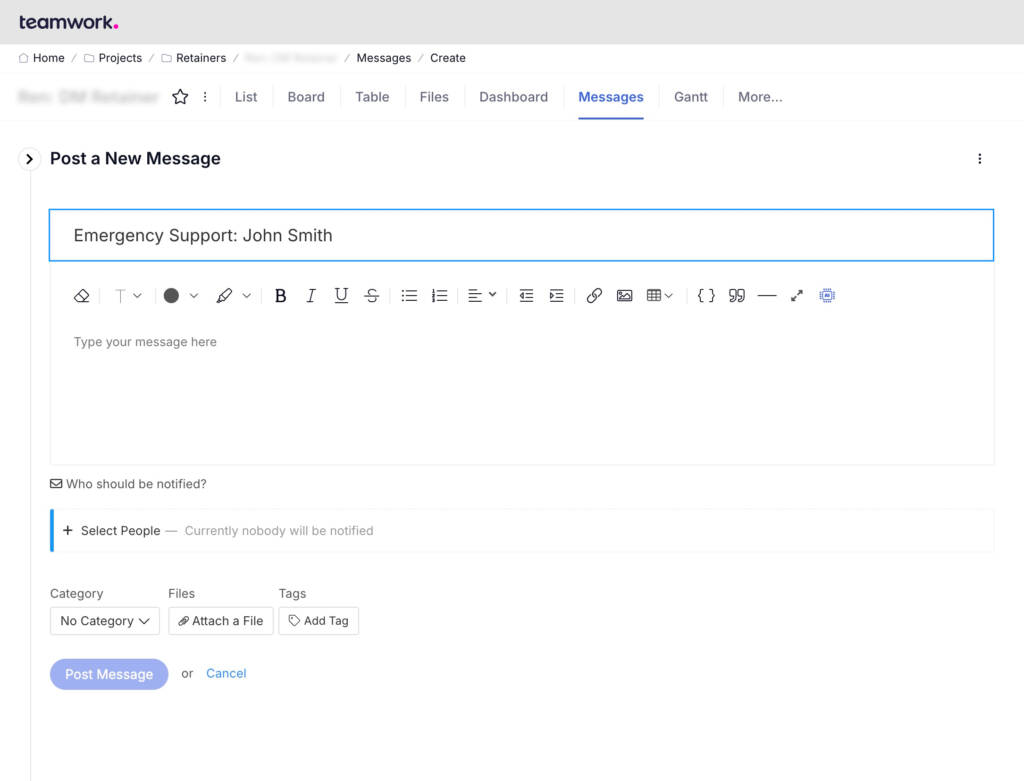
Task: Click the Cancel link
Action: click(x=226, y=673)
